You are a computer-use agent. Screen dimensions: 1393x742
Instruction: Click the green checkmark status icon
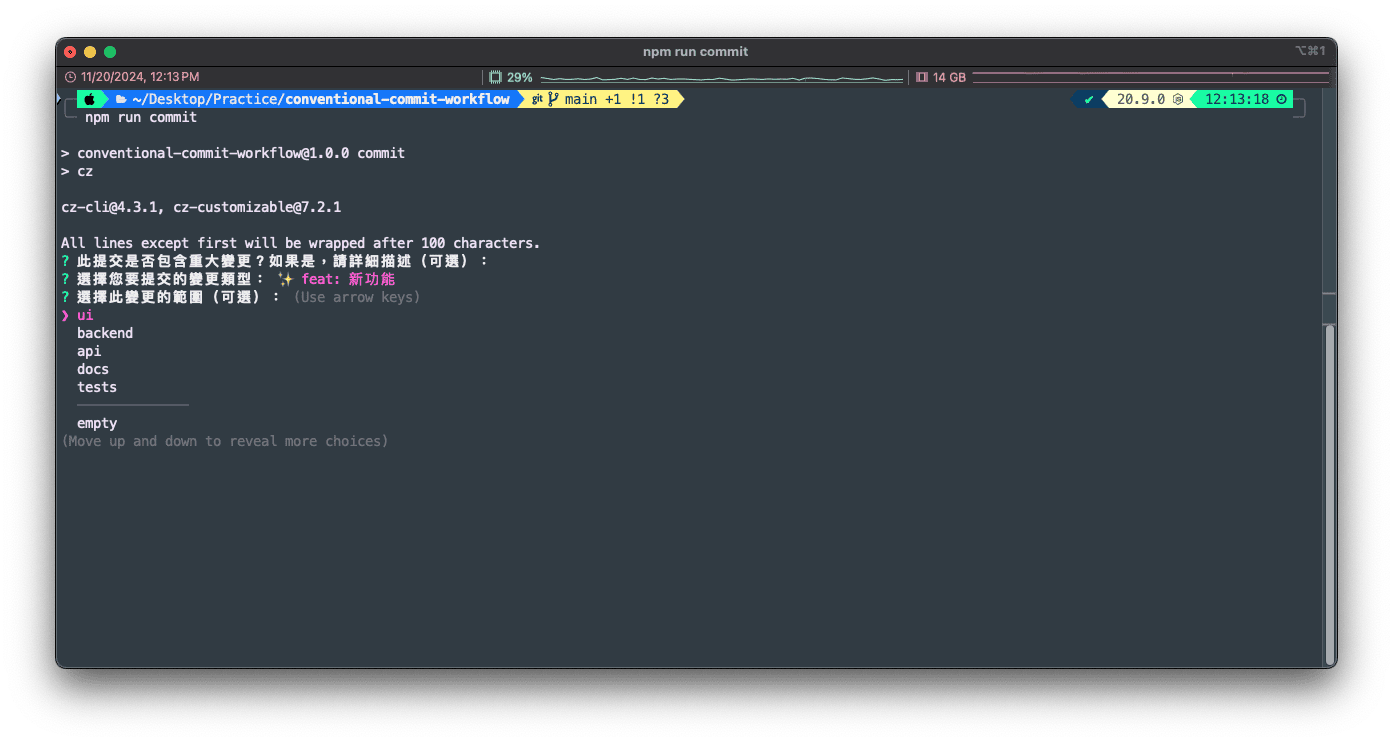pyautogui.click(x=1089, y=99)
